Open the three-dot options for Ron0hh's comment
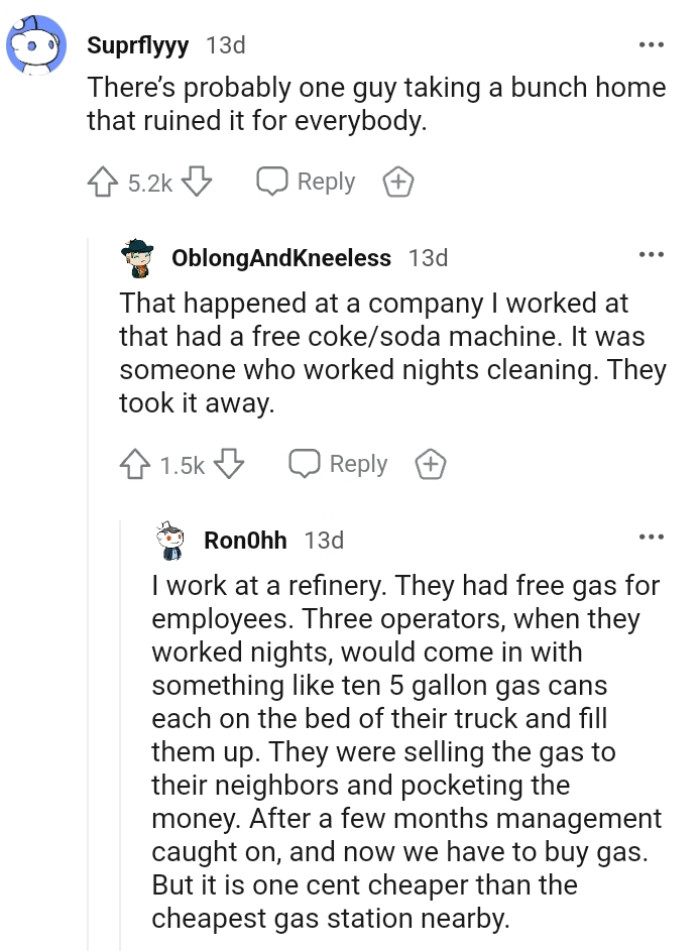The width and height of the screenshot is (700, 951). 651,537
